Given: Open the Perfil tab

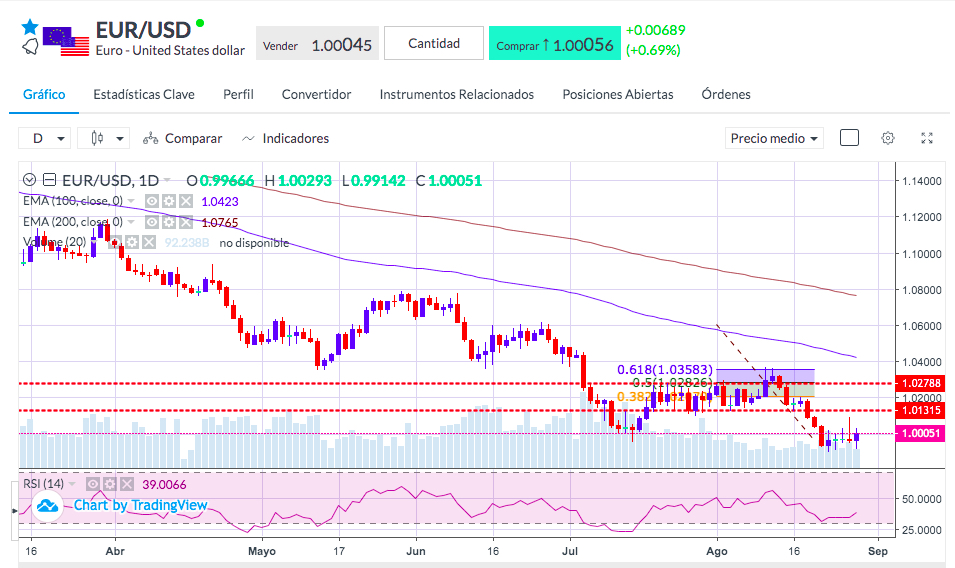Looking at the screenshot, I should [x=238, y=94].
